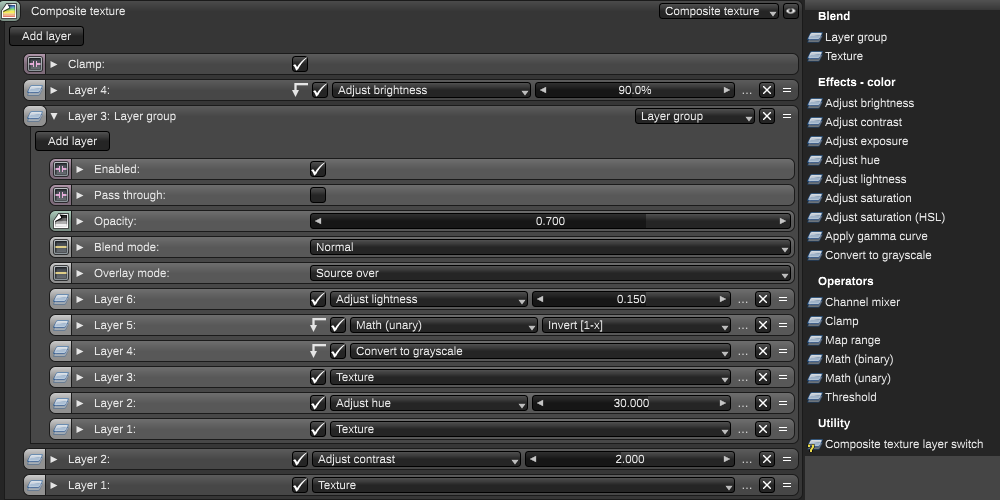Screen dimensions: 1000x500
Task: Select Adjust saturation (HSL) from the effects list
Action: (x=884, y=217)
